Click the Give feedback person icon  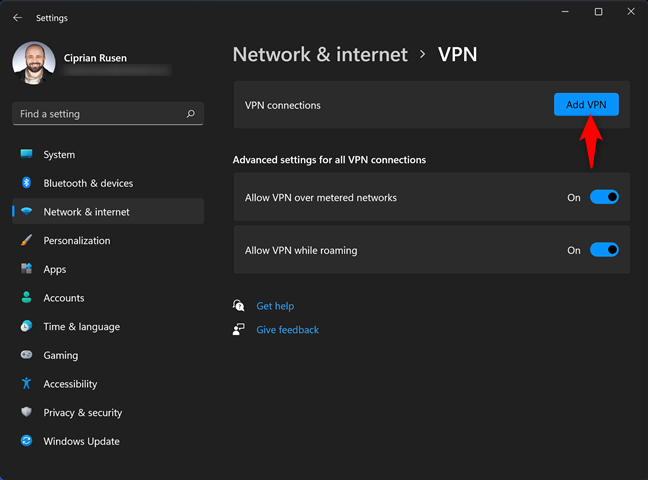pyautogui.click(x=238, y=330)
